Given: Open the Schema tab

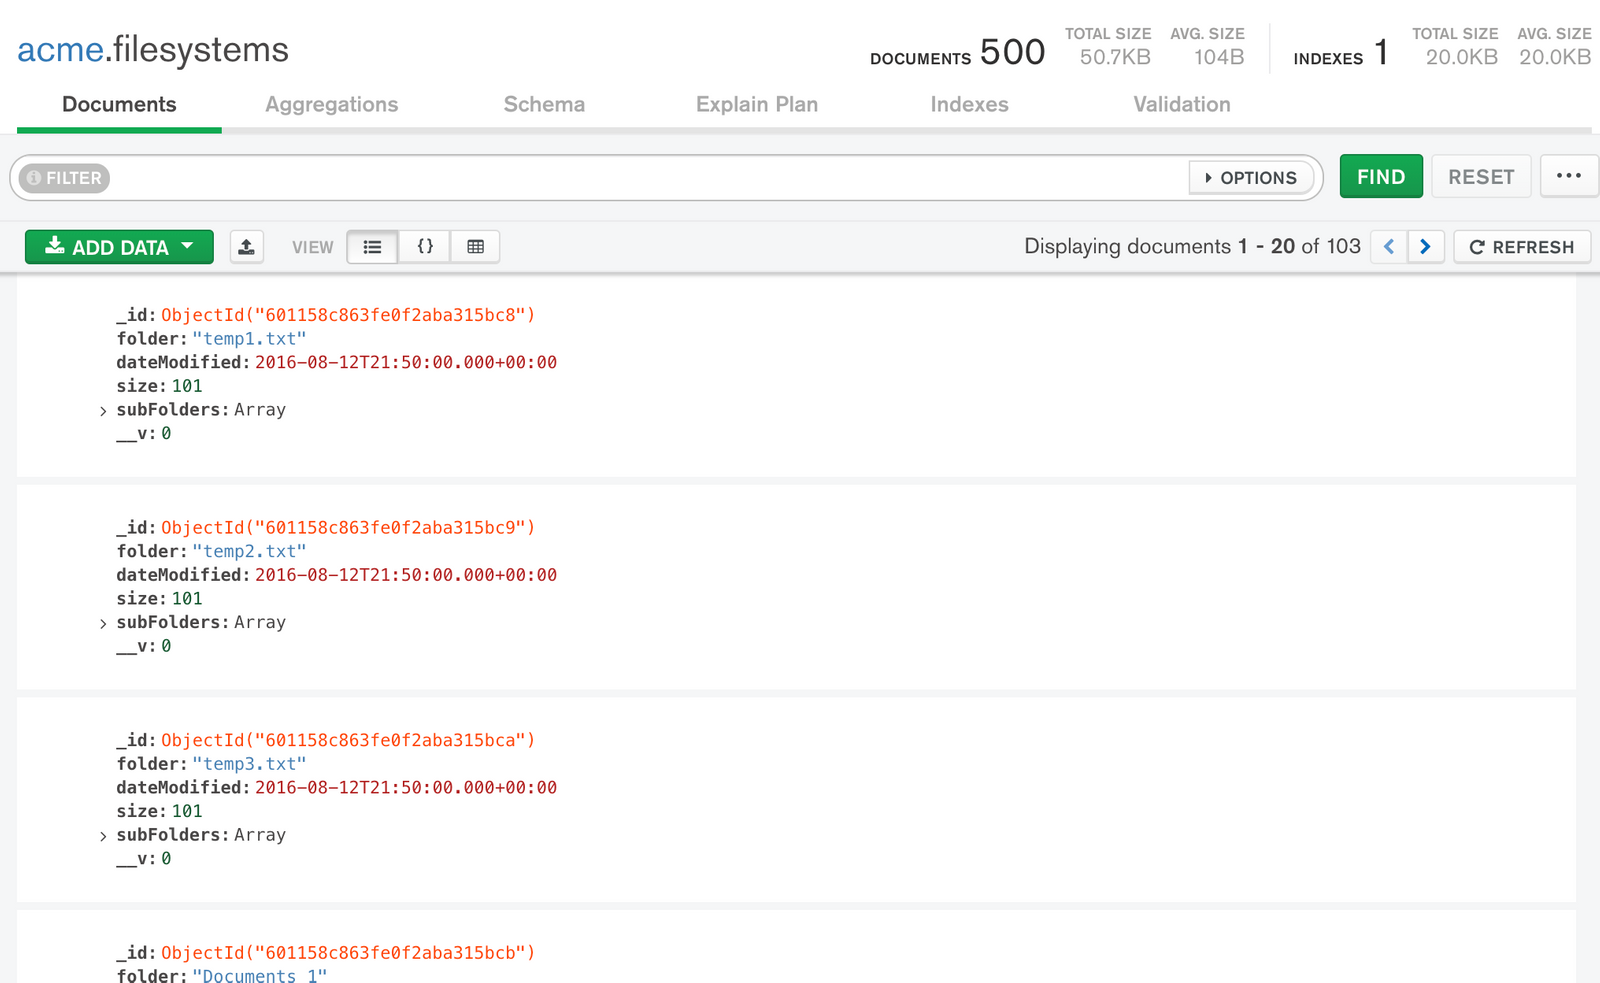Looking at the screenshot, I should click(544, 104).
